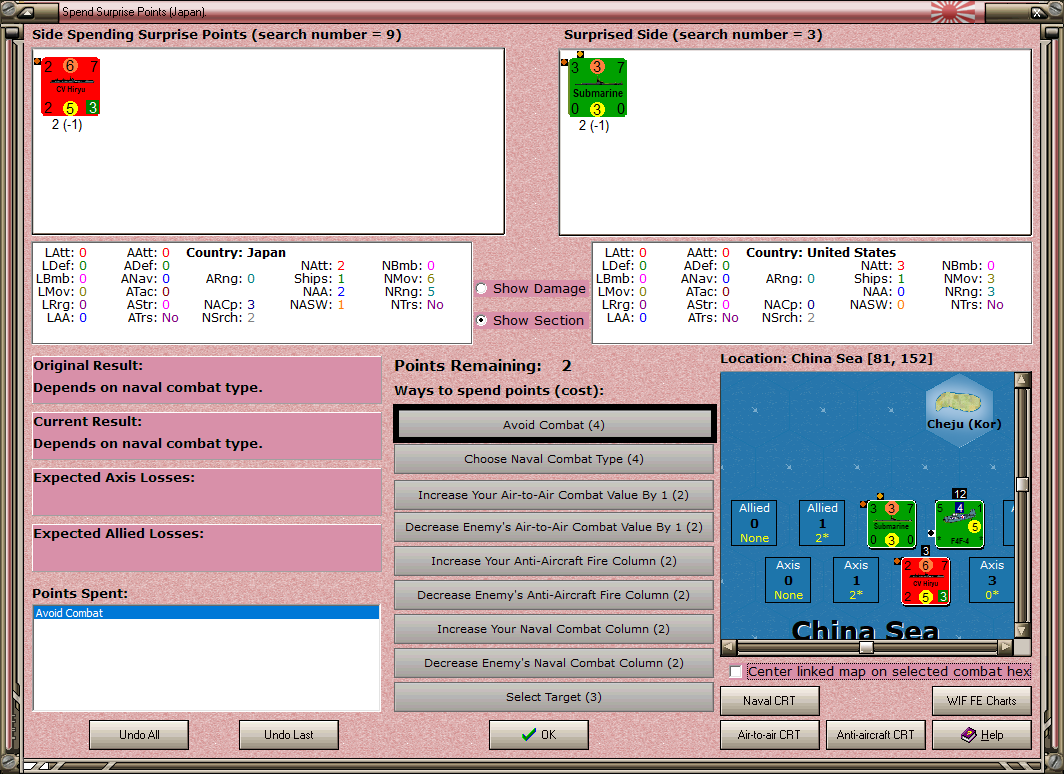
Task: Click map scroll right arrow
Action: [x=1006, y=647]
